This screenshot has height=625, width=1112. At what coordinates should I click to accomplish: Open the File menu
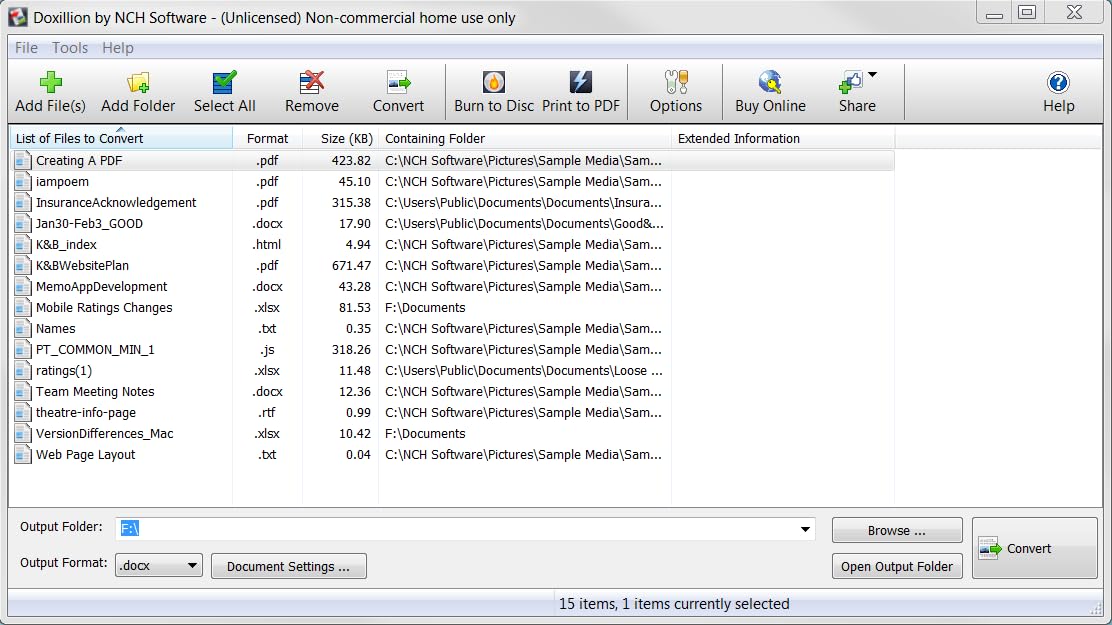click(26, 48)
